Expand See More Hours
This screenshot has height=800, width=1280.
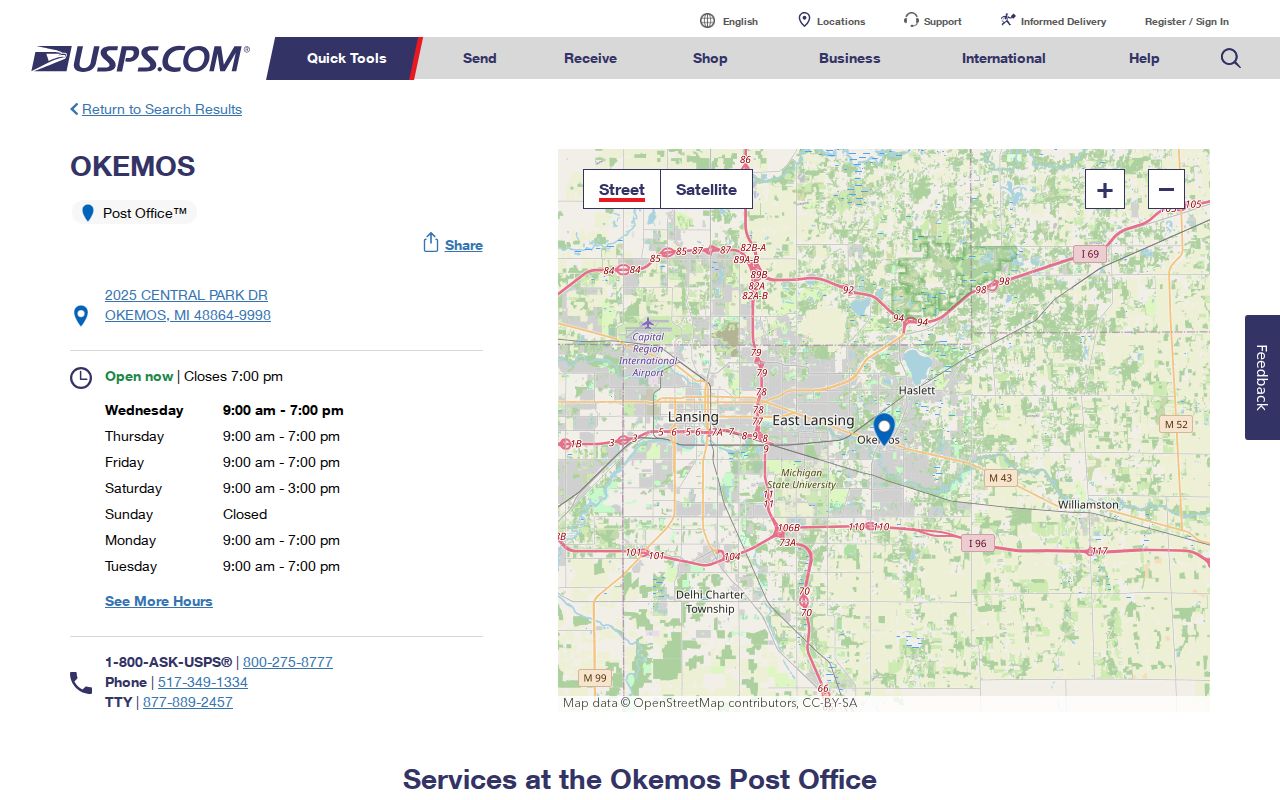159,601
